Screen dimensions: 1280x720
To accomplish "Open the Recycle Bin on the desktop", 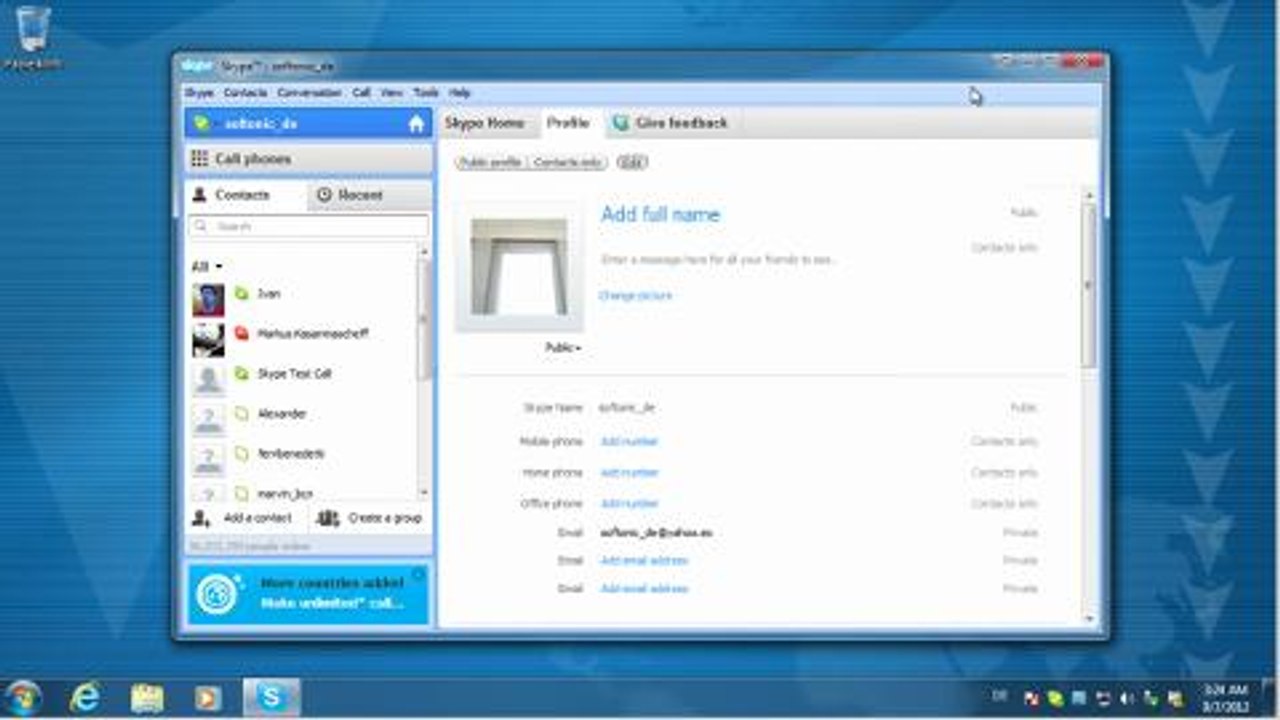I will point(33,38).
